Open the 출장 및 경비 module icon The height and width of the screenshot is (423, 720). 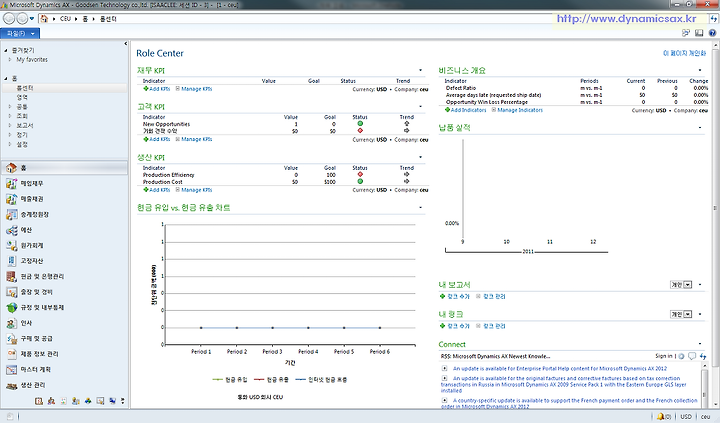(x=11, y=292)
